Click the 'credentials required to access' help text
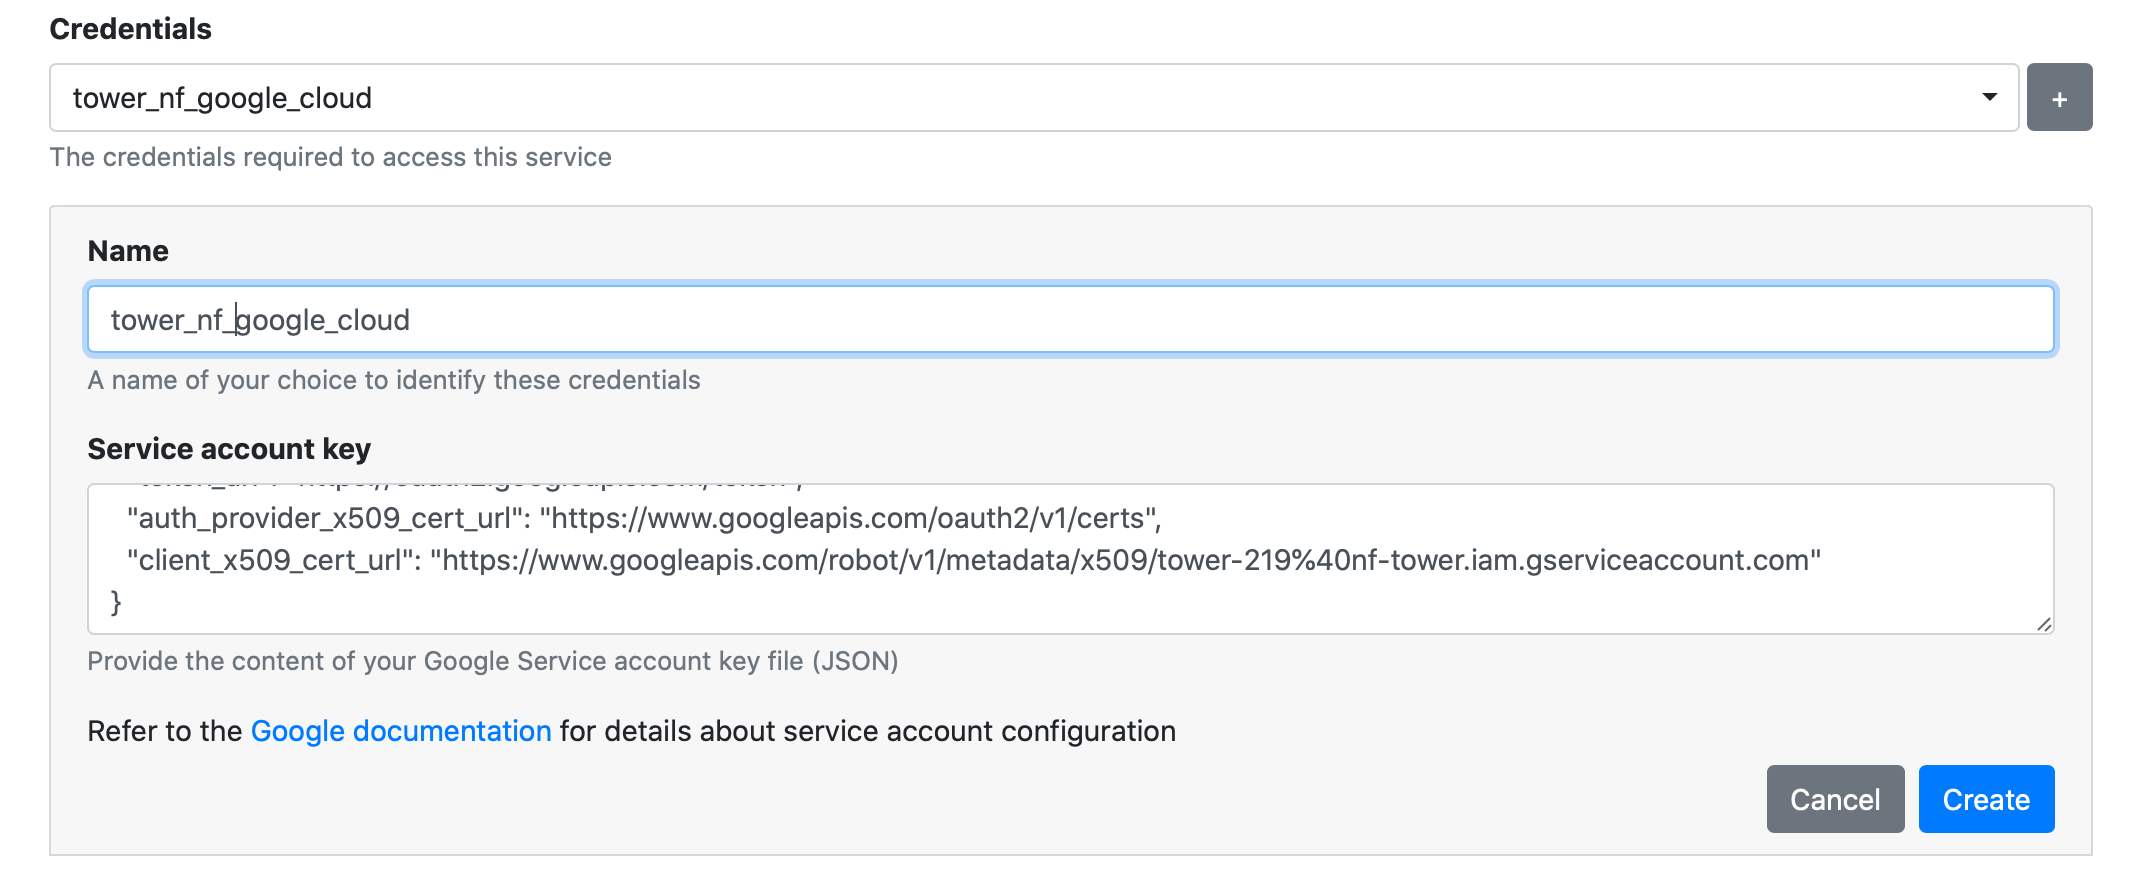The image size is (2150, 892). (x=330, y=157)
